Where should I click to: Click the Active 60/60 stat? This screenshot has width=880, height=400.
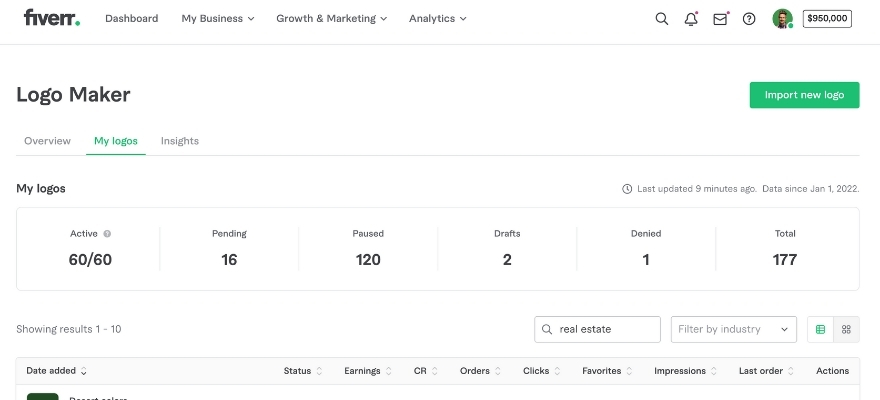point(90,249)
